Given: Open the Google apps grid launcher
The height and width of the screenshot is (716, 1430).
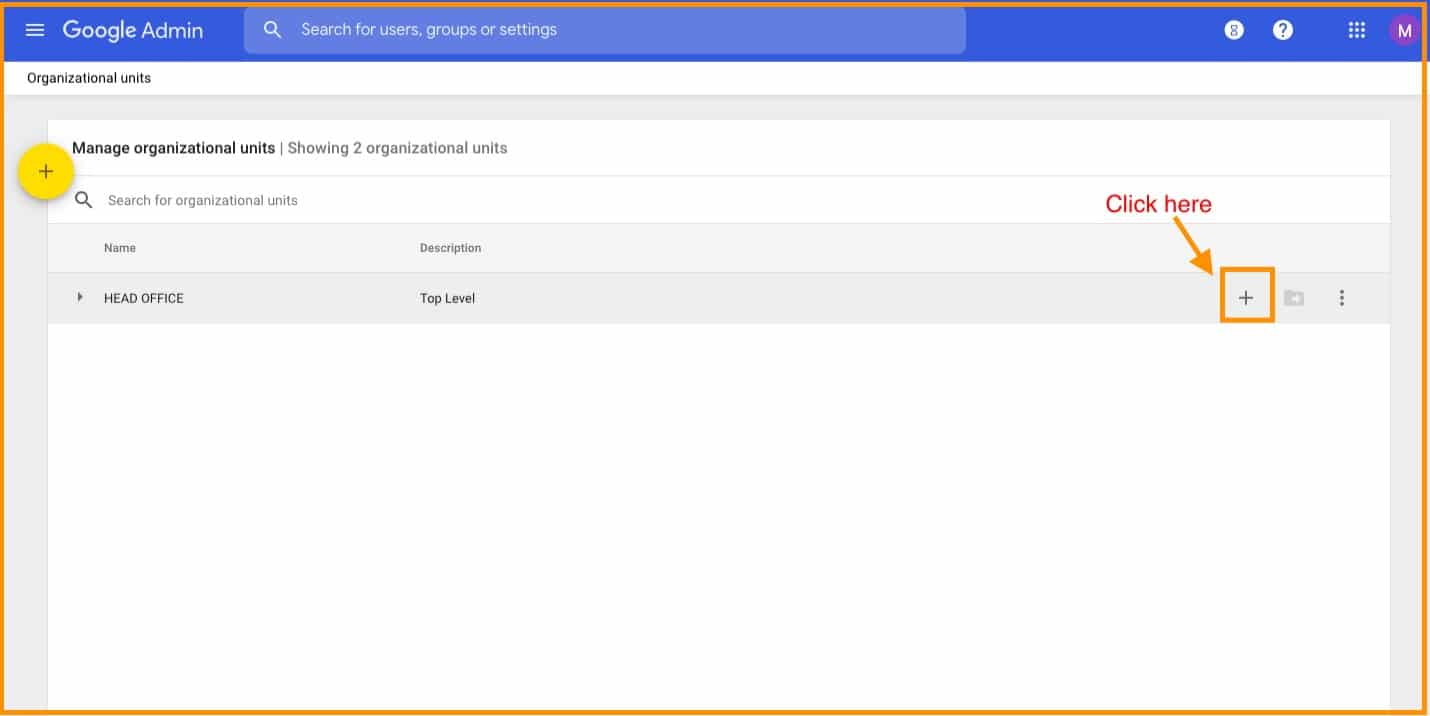Looking at the screenshot, I should point(1356,30).
